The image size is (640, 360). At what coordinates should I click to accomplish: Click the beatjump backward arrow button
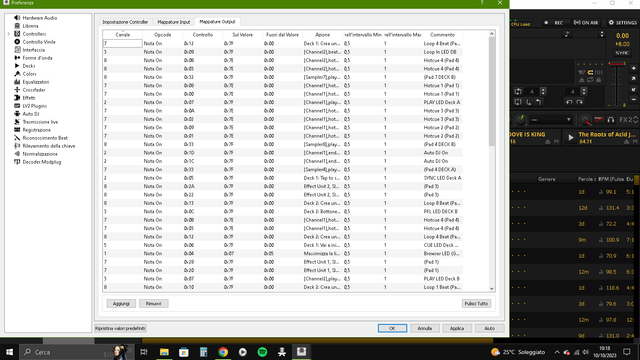(569, 102)
